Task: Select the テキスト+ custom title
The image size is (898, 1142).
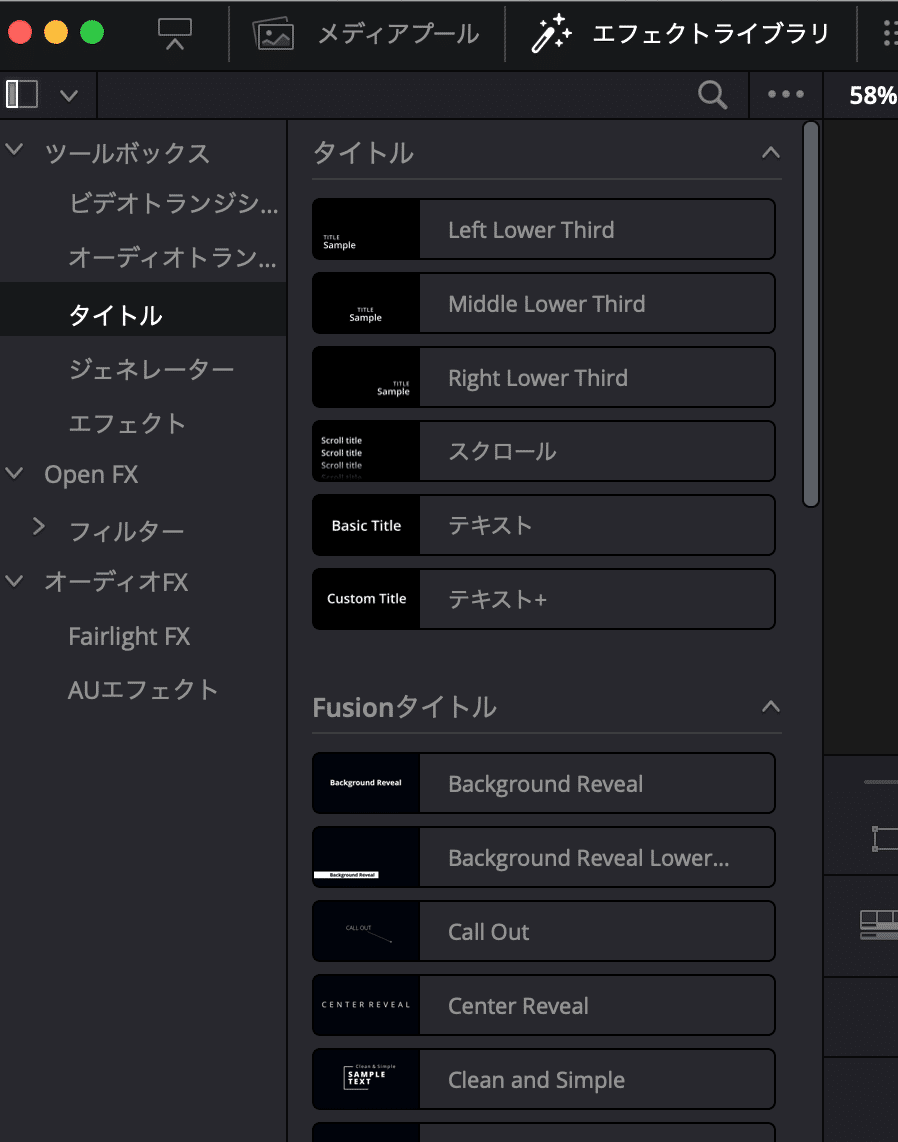Action: coord(543,599)
